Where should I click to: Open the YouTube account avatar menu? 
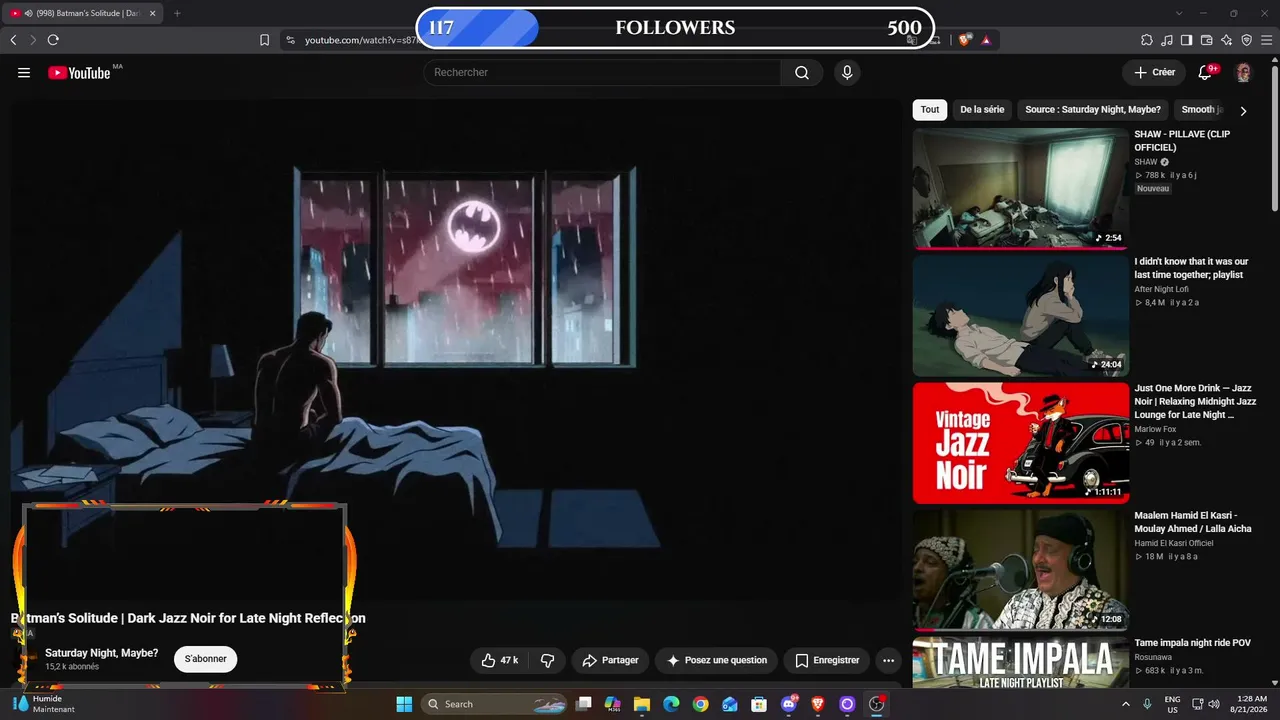click(x=1243, y=73)
